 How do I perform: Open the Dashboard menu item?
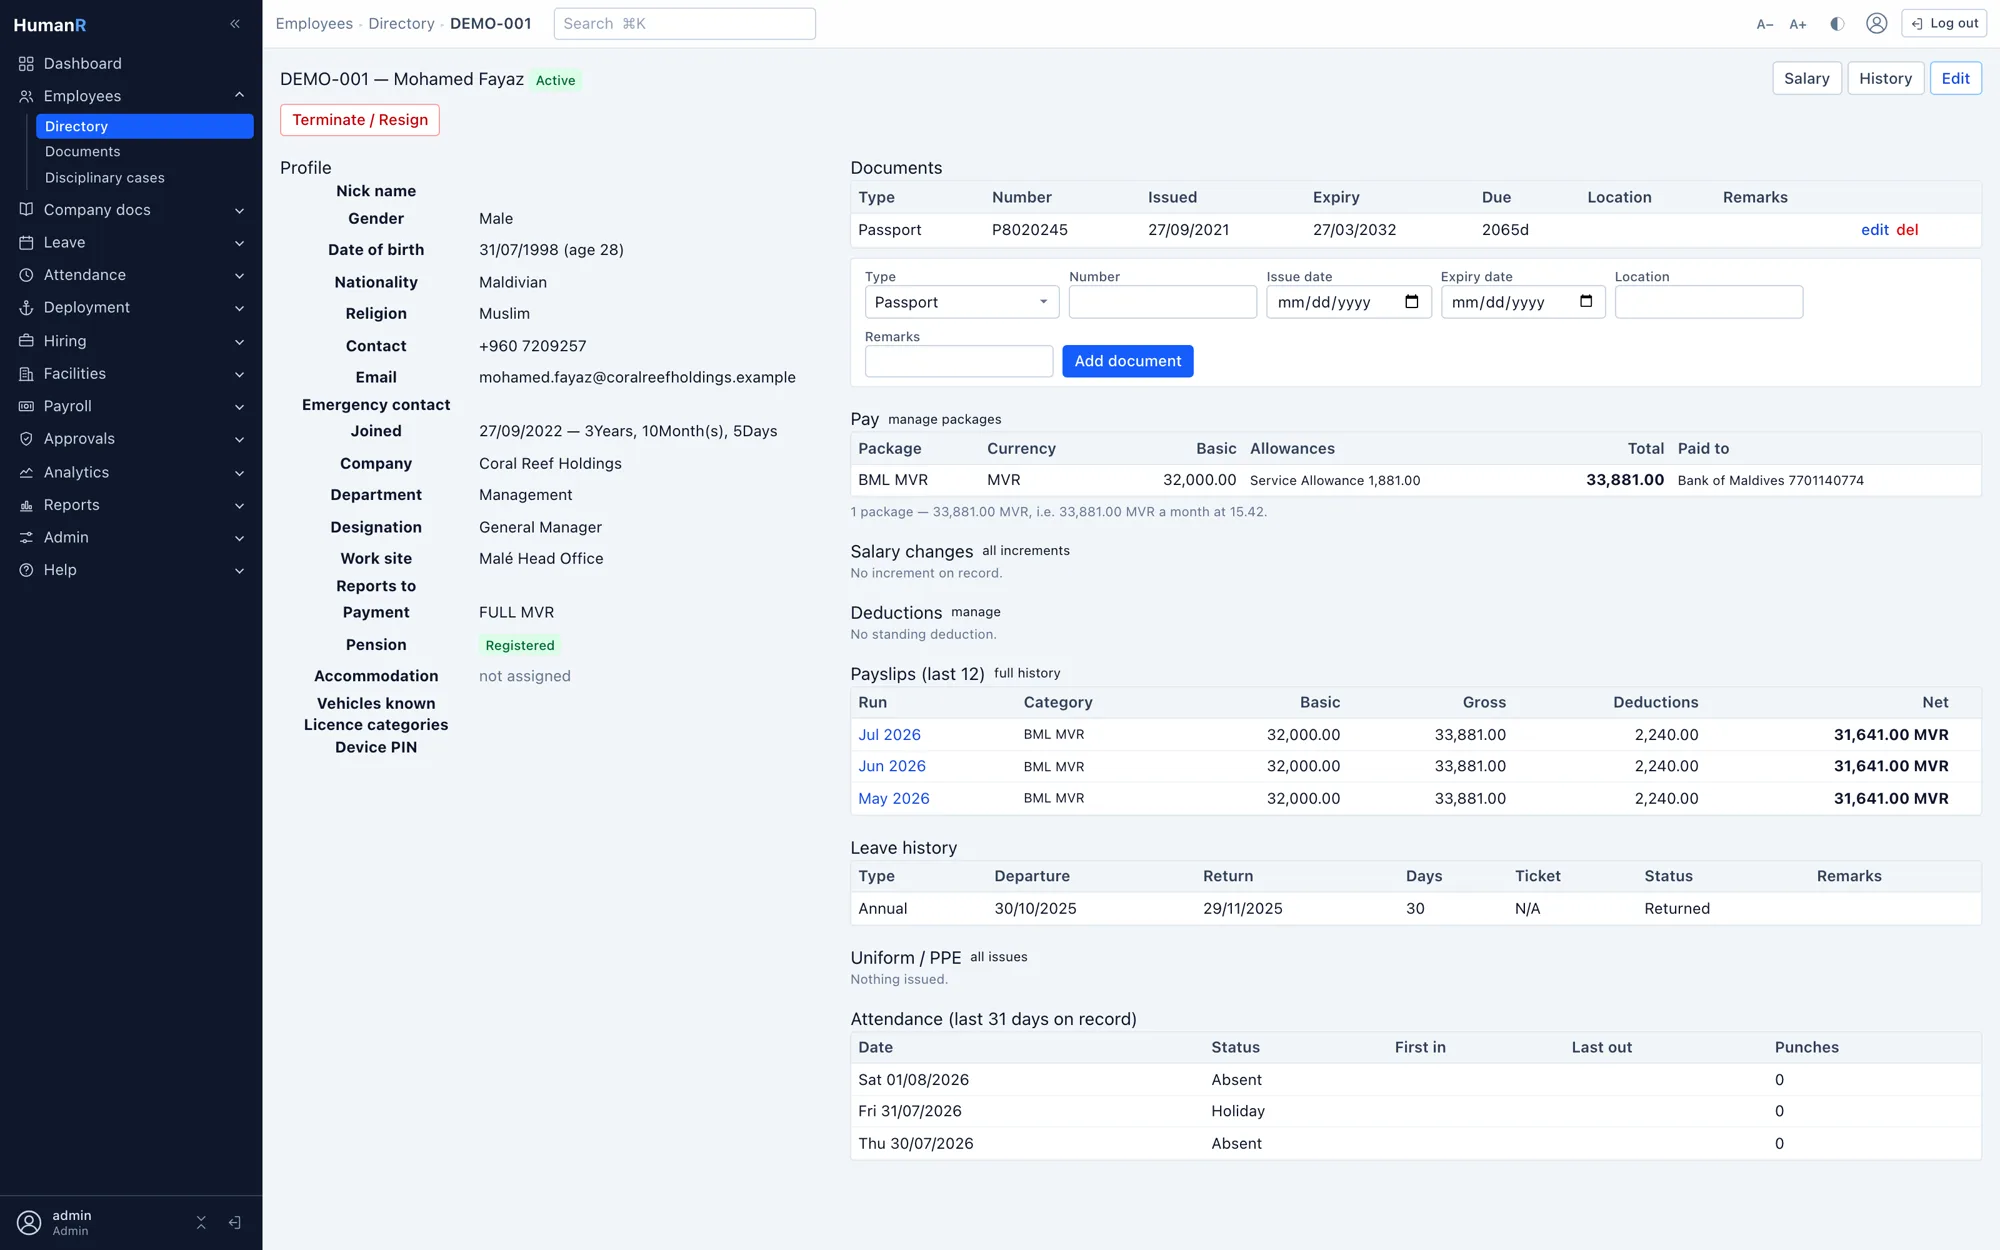coord(82,64)
